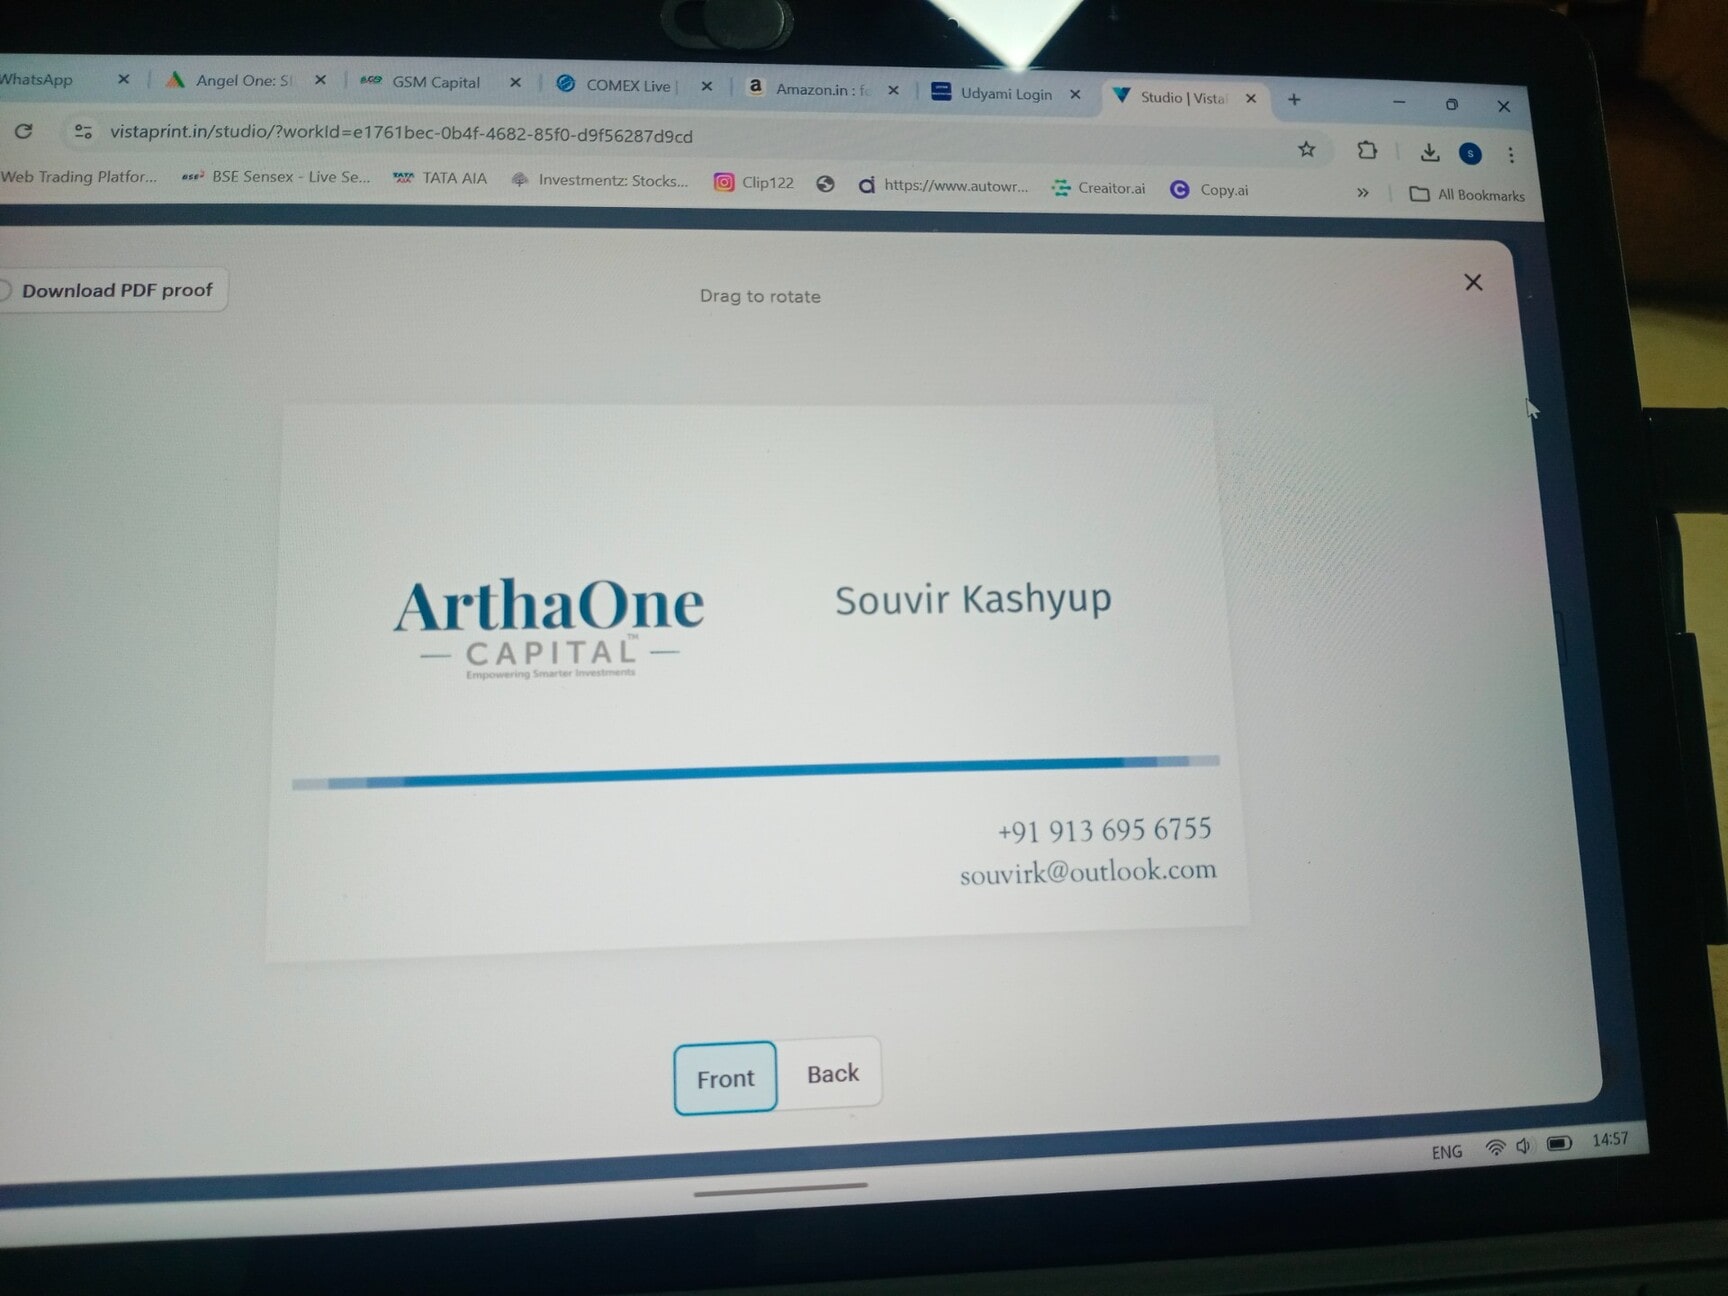This screenshot has height=1296, width=1728.
Task: Open Chrome three-dot menu
Action: (1511, 155)
